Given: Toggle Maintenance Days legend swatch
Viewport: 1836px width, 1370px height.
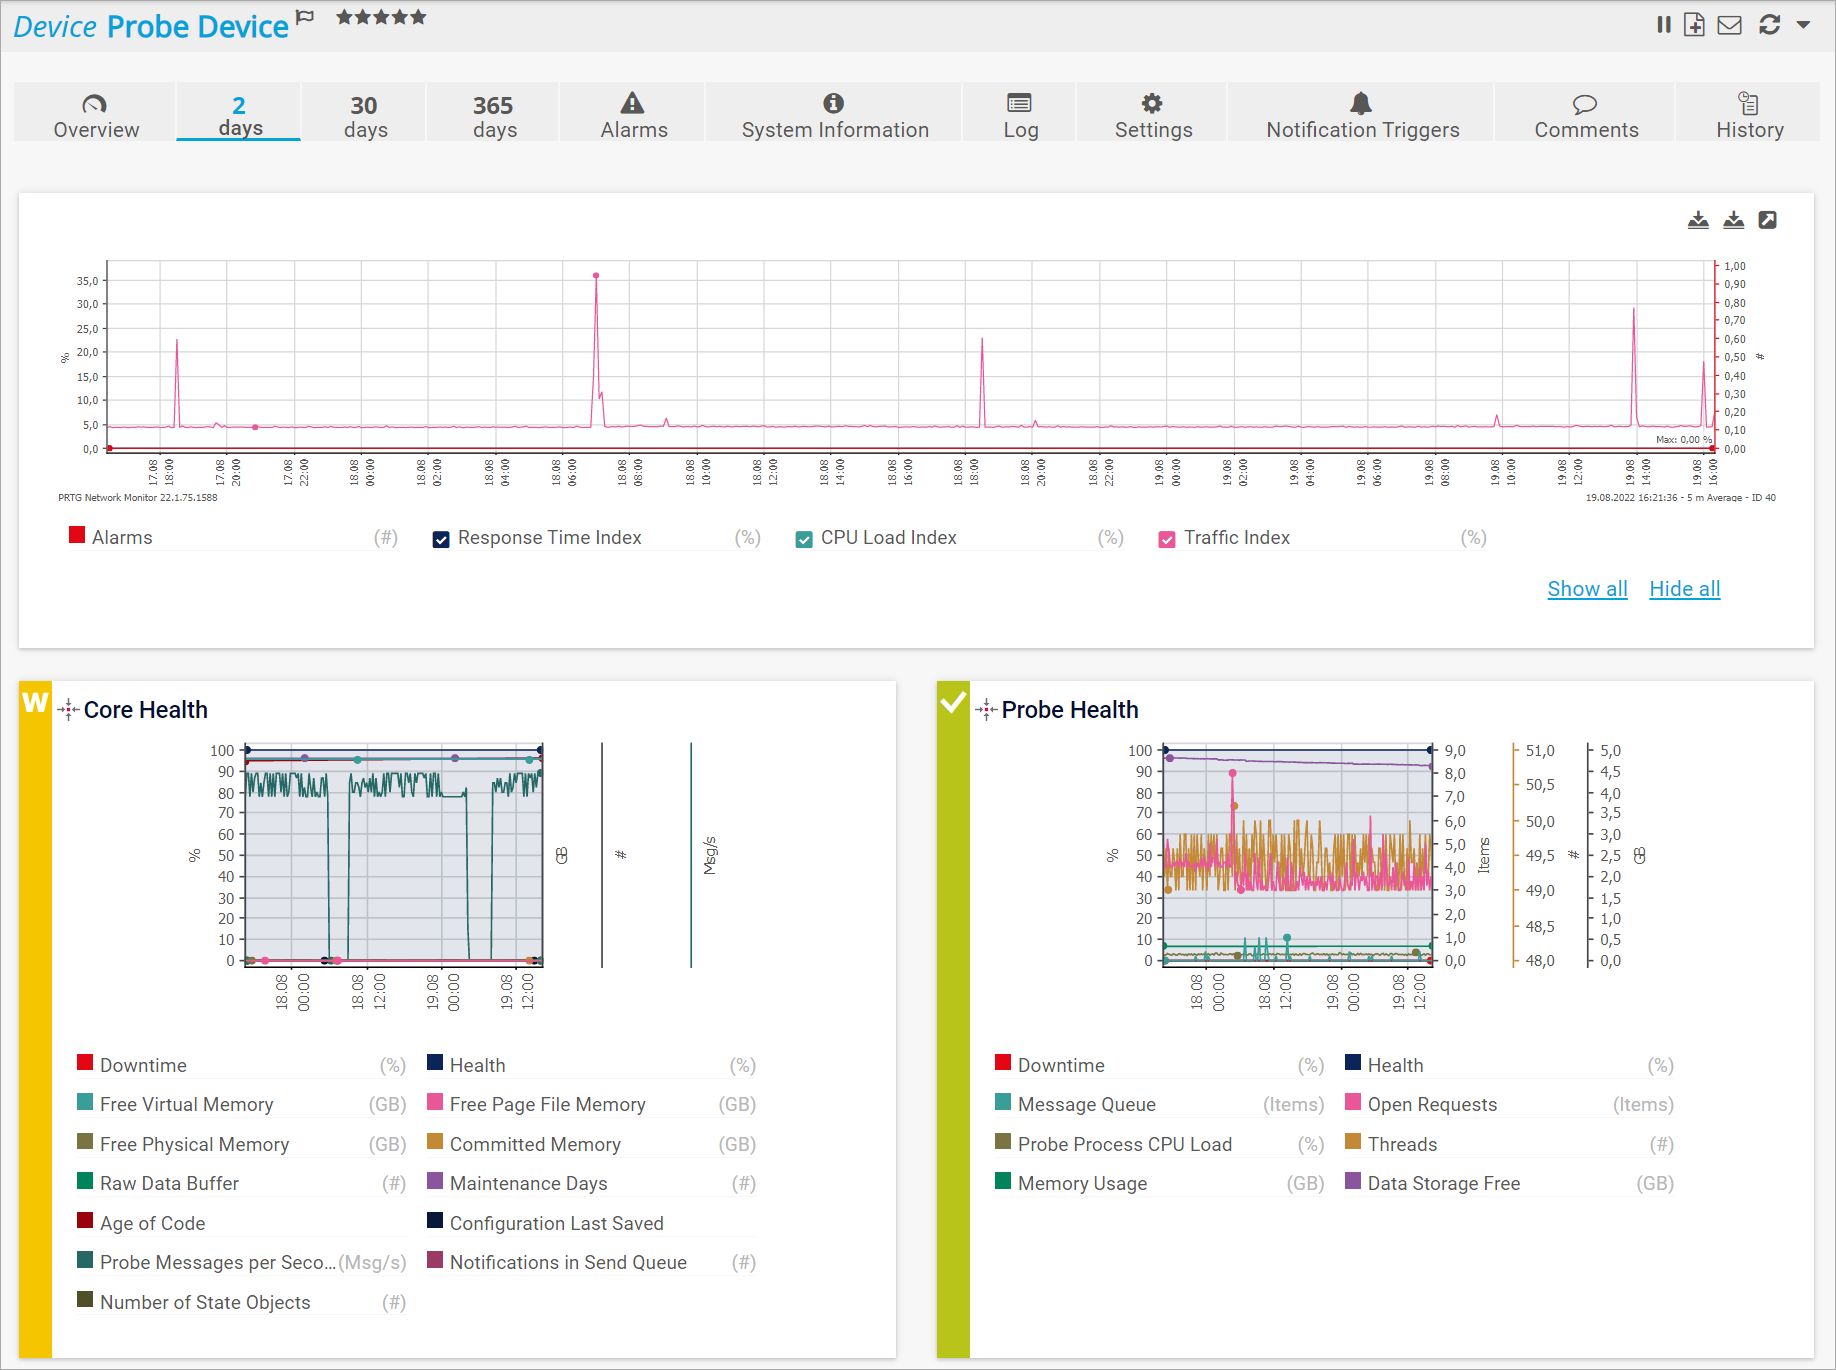Looking at the screenshot, I should [435, 1181].
